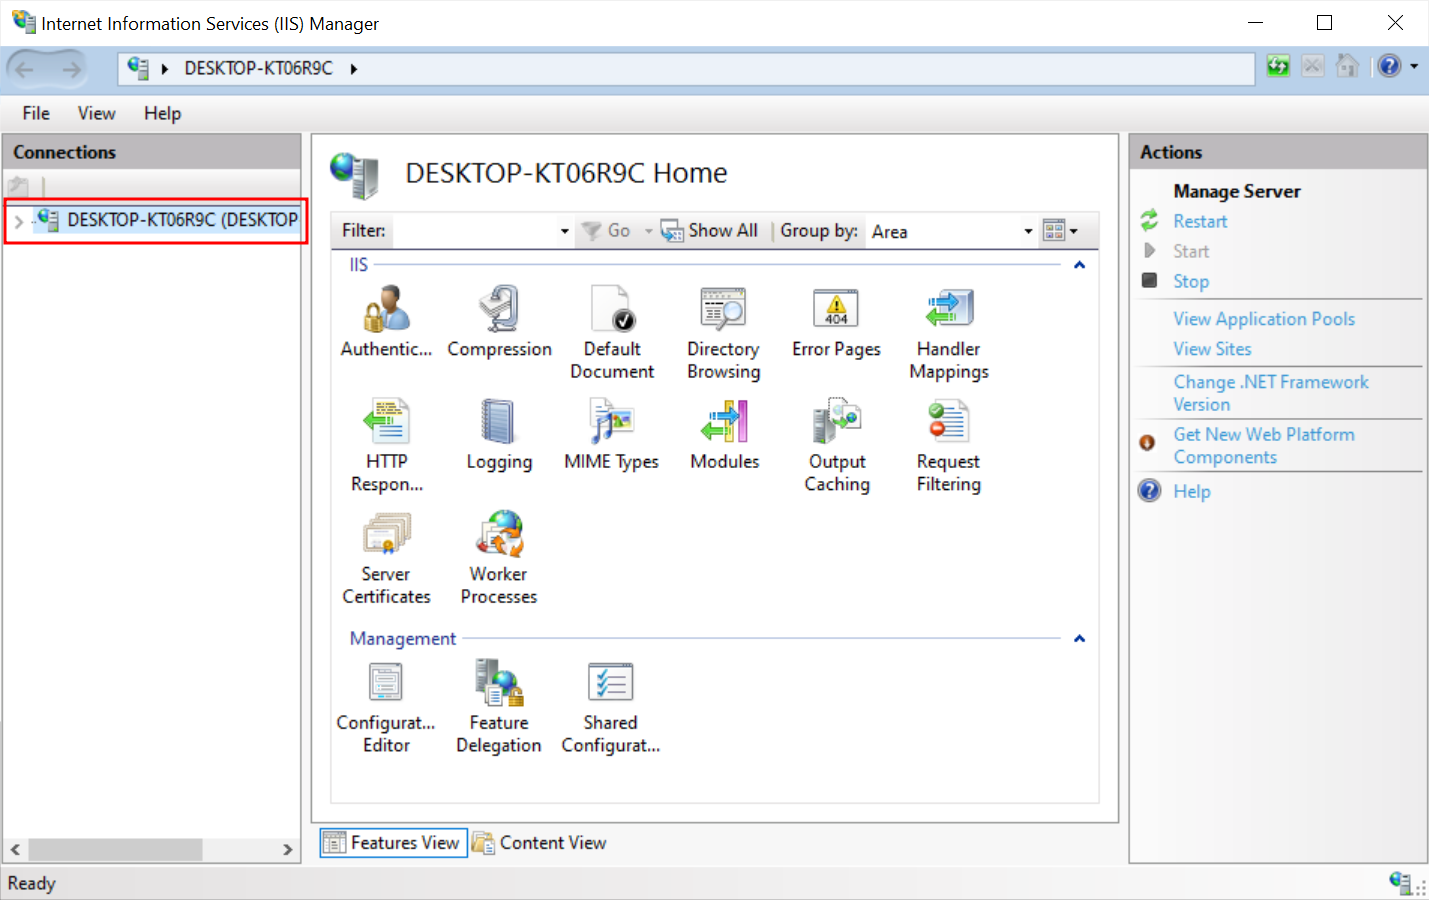Open the Logging feature
The width and height of the screenshot is (1429, 900).
click(499, 435)
